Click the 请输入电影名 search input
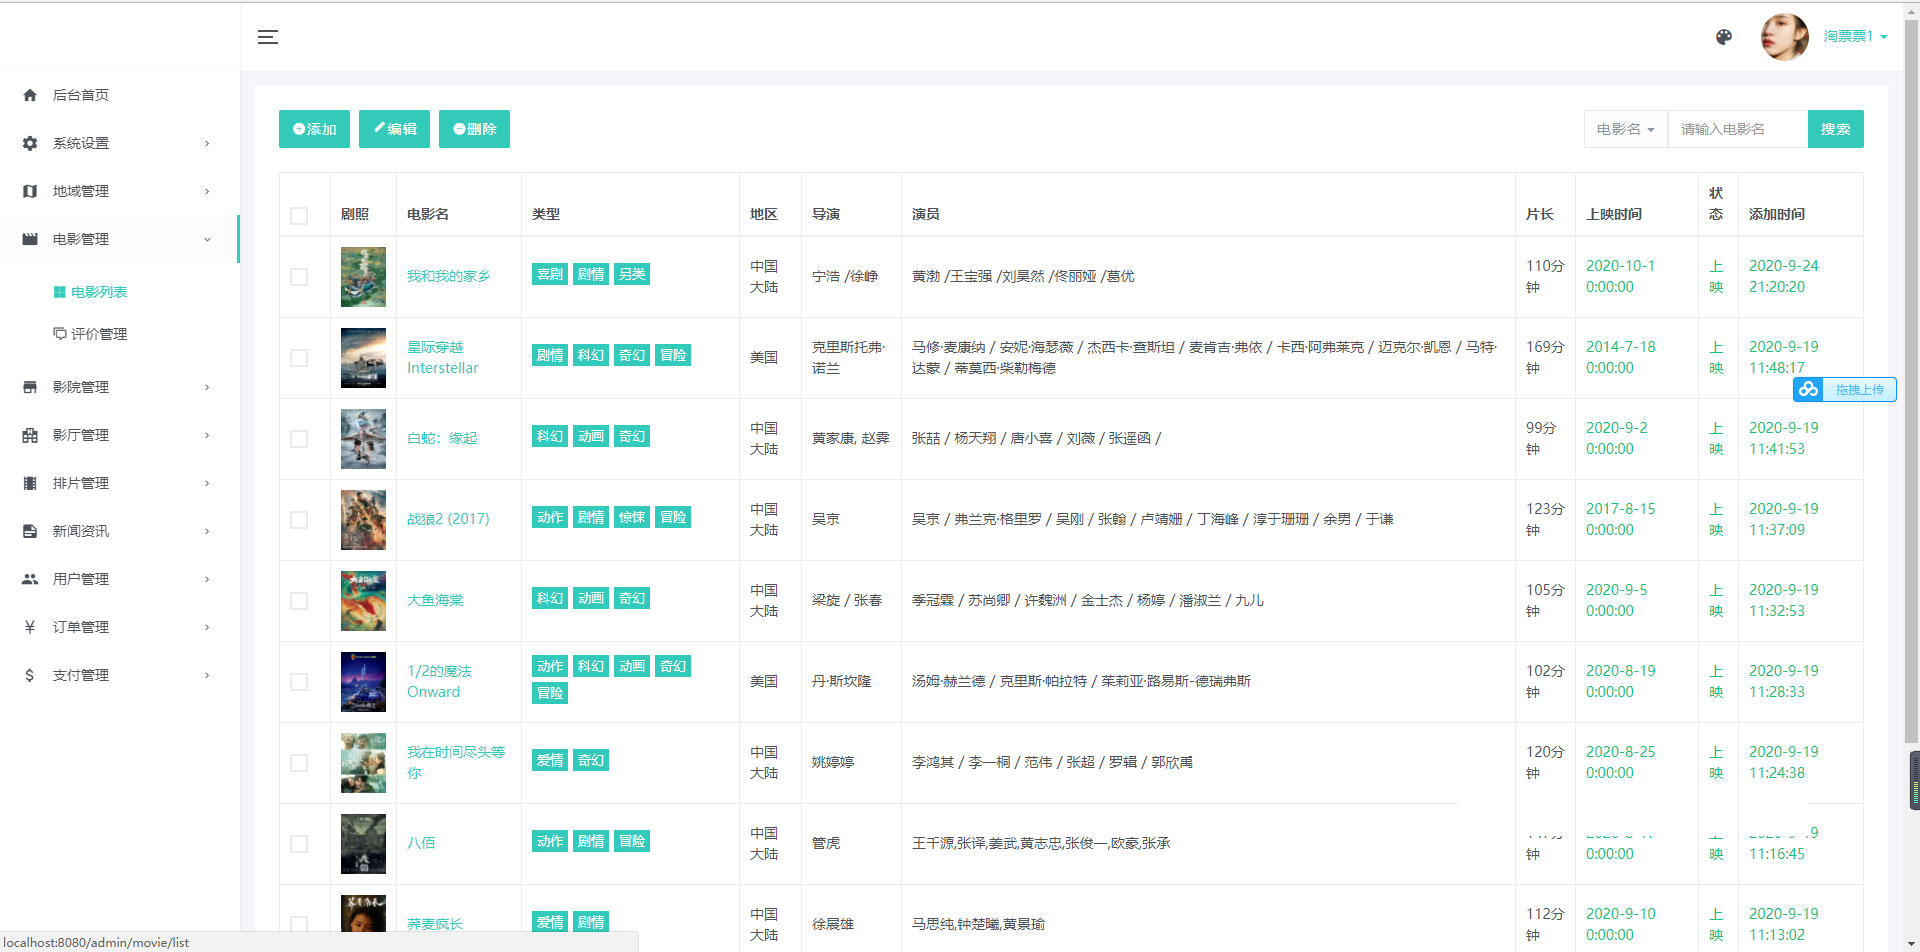 pyautogui.click(x=1737, y=129)
